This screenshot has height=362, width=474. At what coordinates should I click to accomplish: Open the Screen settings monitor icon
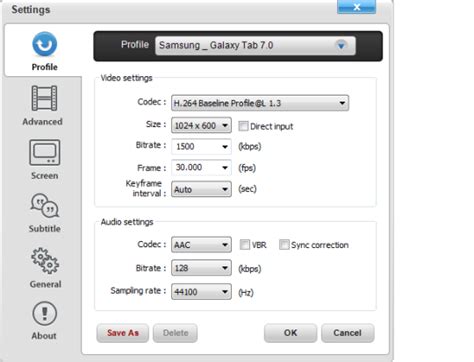(45, 153)
